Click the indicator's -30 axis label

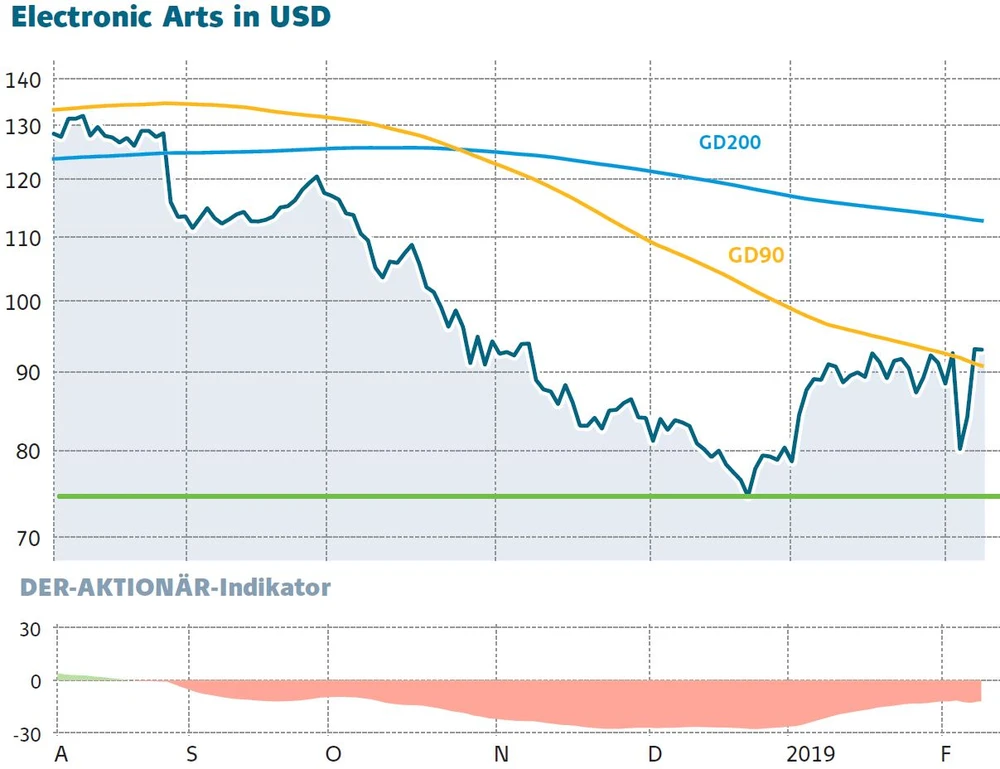coord(24,733)
